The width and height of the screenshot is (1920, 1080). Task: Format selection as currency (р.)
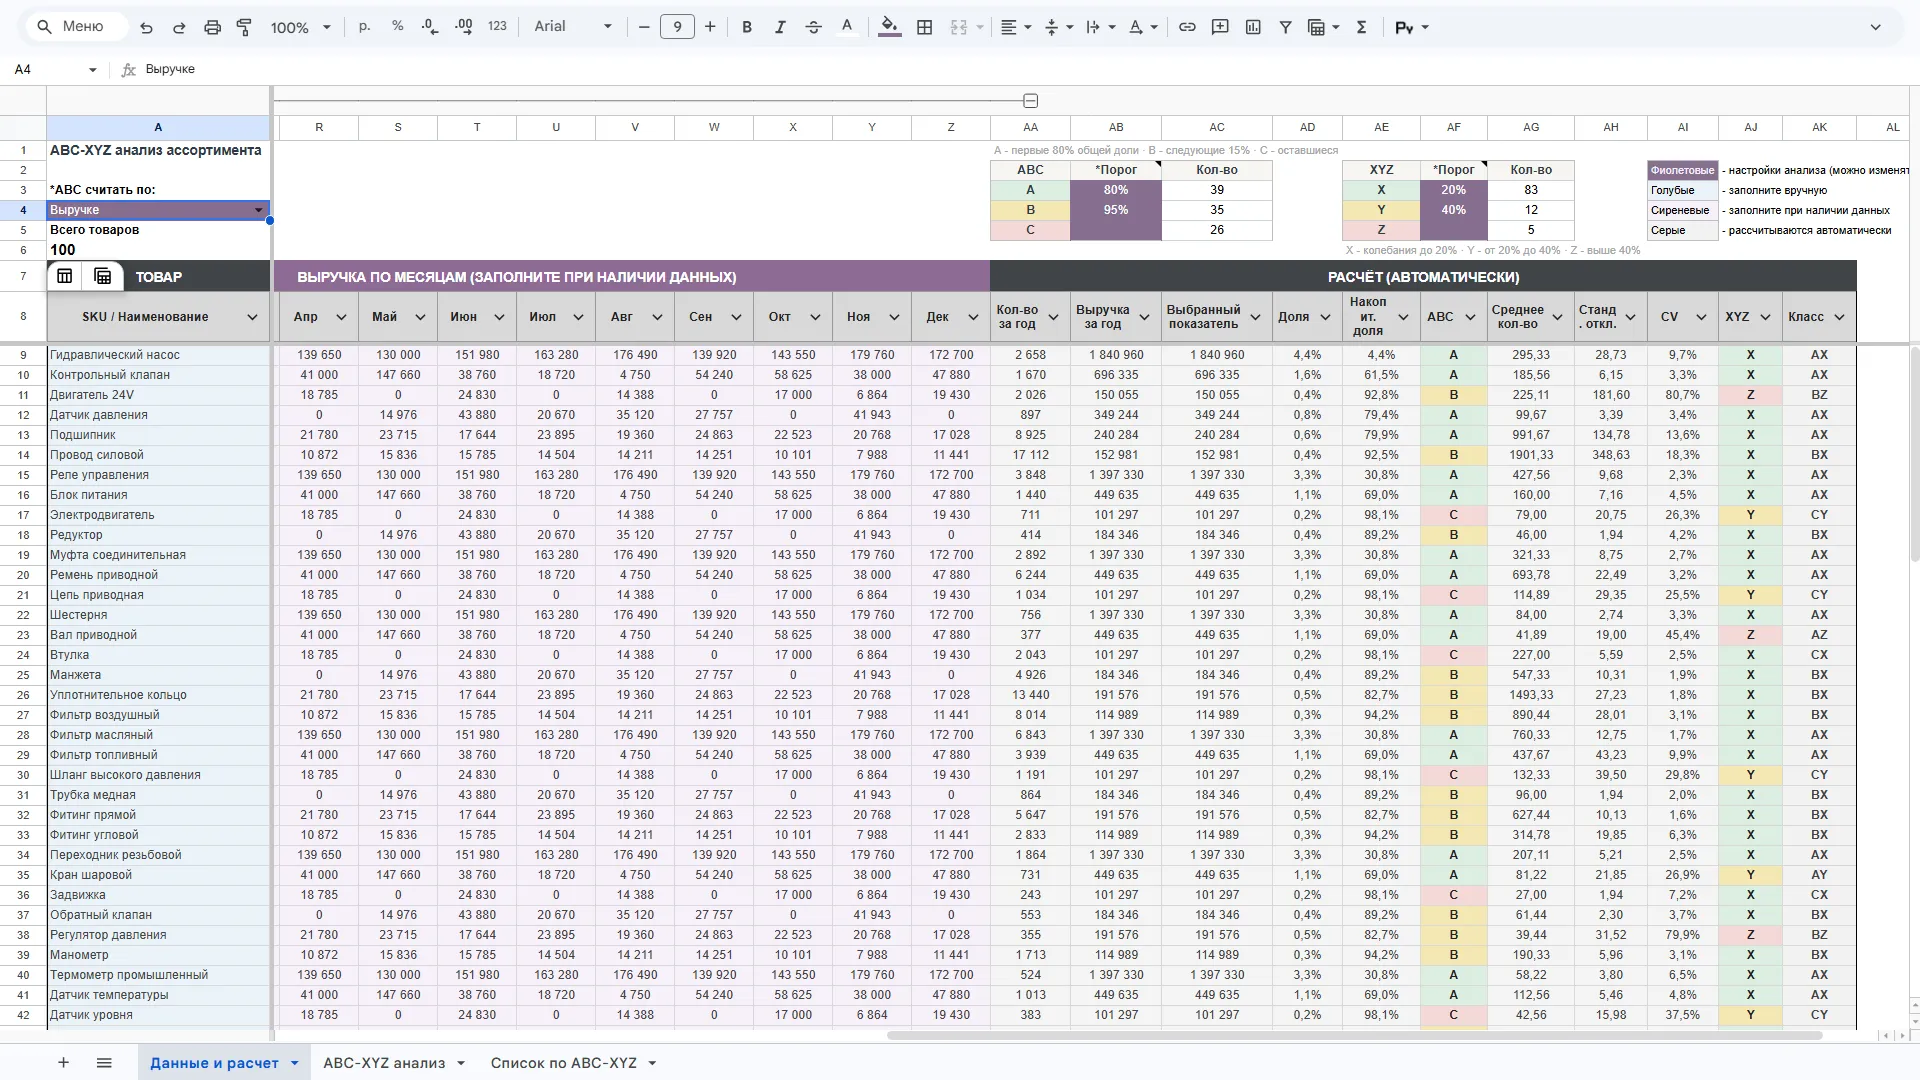[x=364, y=27]
